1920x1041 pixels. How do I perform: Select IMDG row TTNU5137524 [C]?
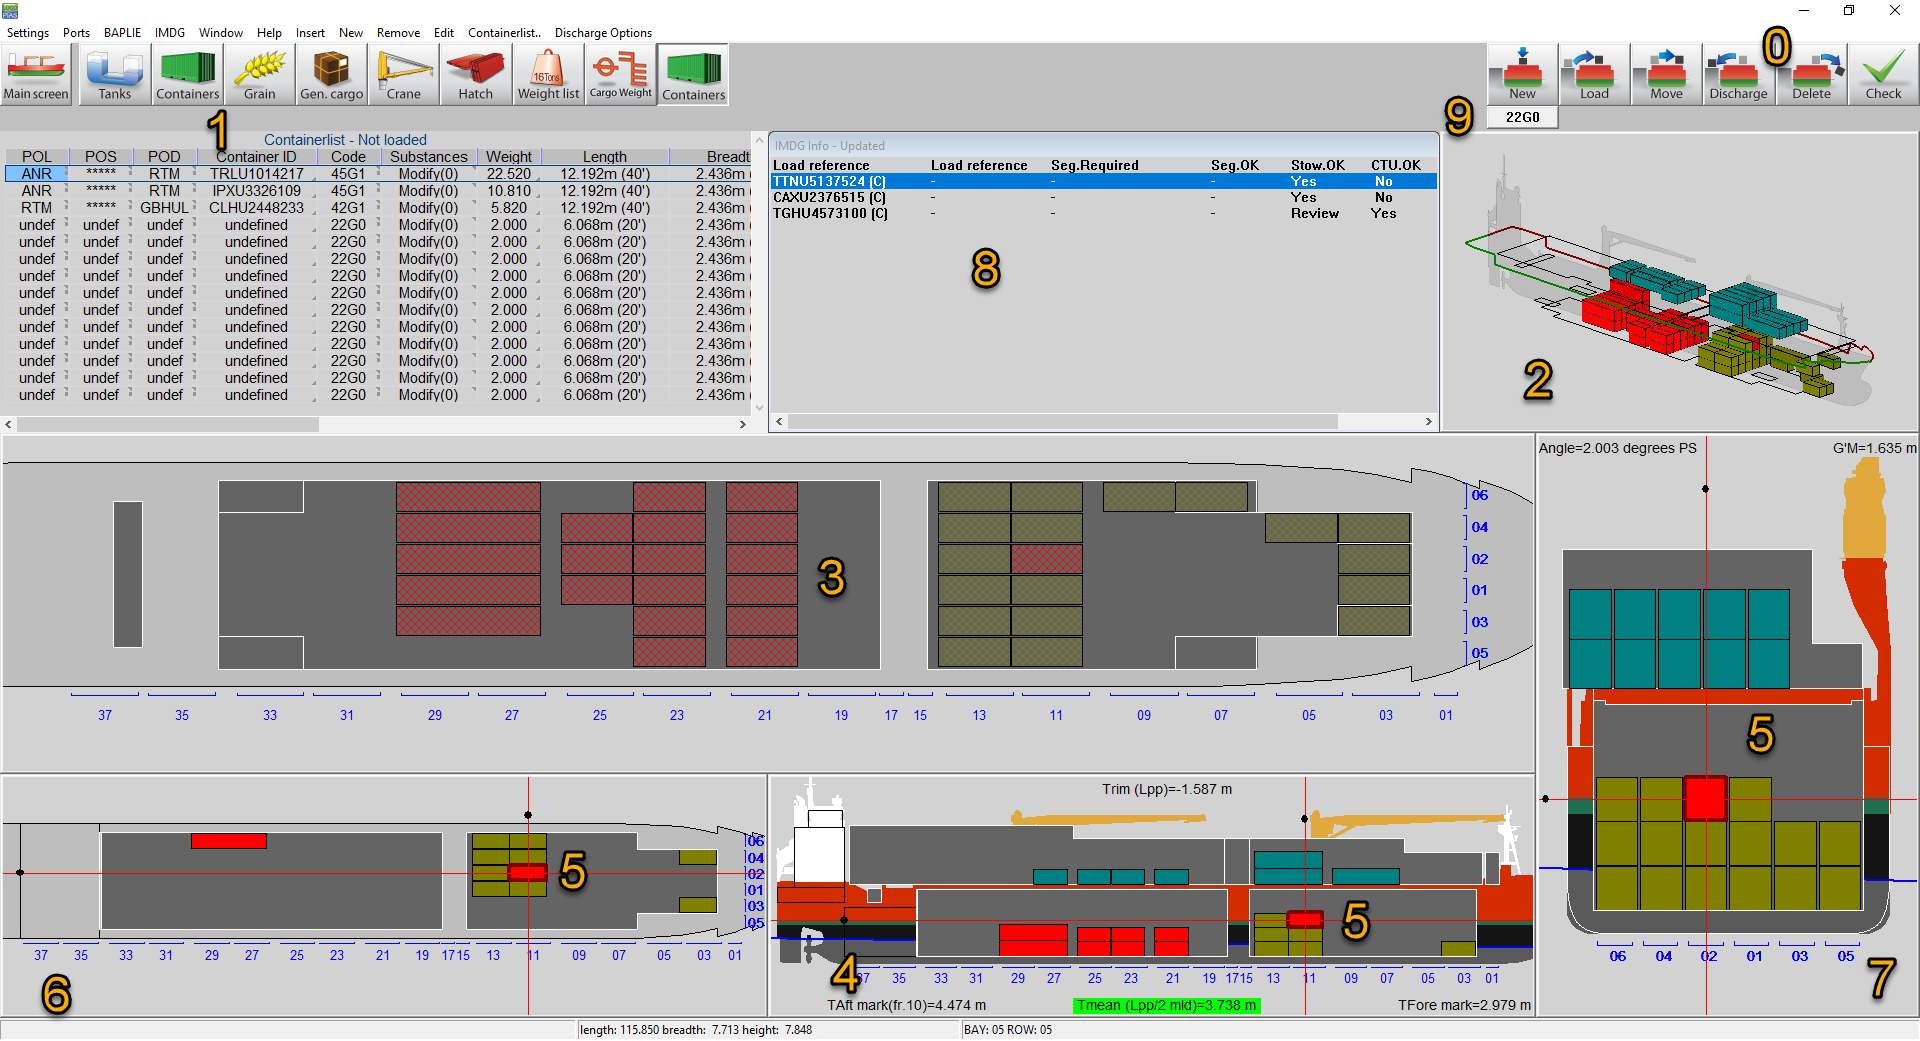point(1104,181)
